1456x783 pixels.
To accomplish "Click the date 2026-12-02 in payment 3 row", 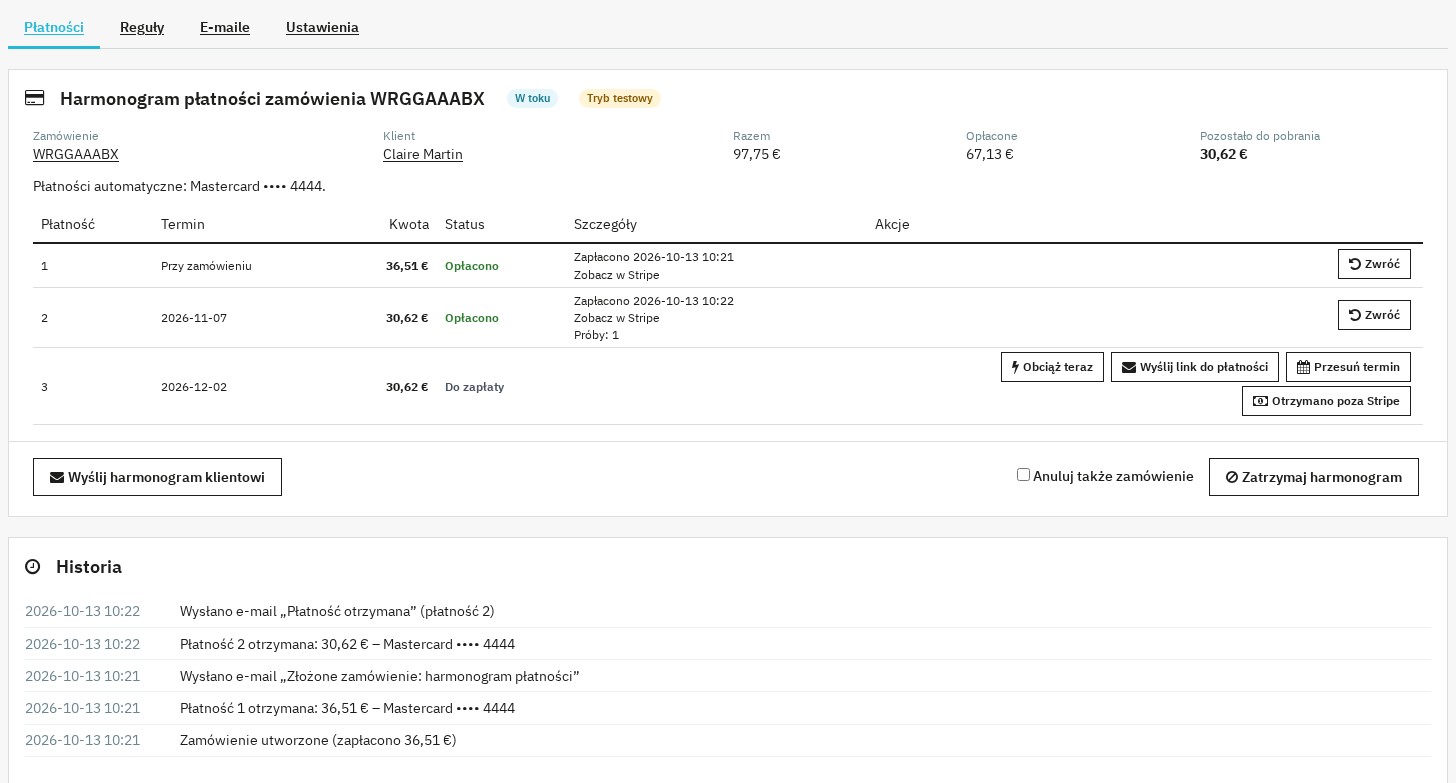I will [x=194, y=387].
